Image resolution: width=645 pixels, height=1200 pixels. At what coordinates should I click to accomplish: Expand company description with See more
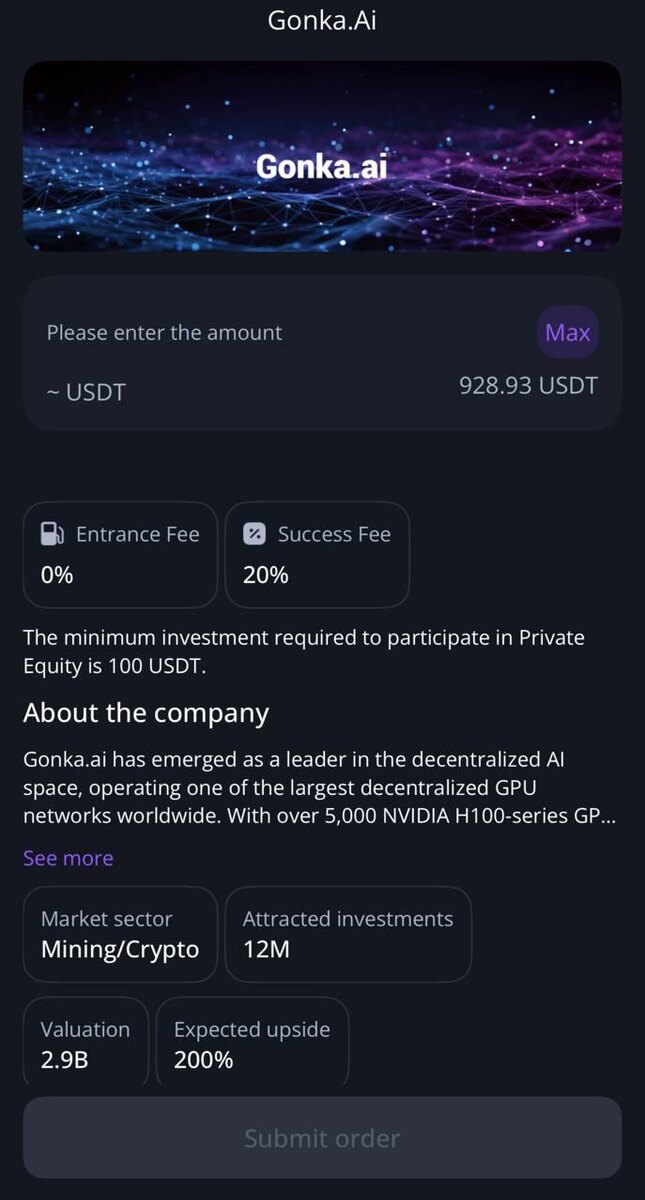click(x=68, y=858)
